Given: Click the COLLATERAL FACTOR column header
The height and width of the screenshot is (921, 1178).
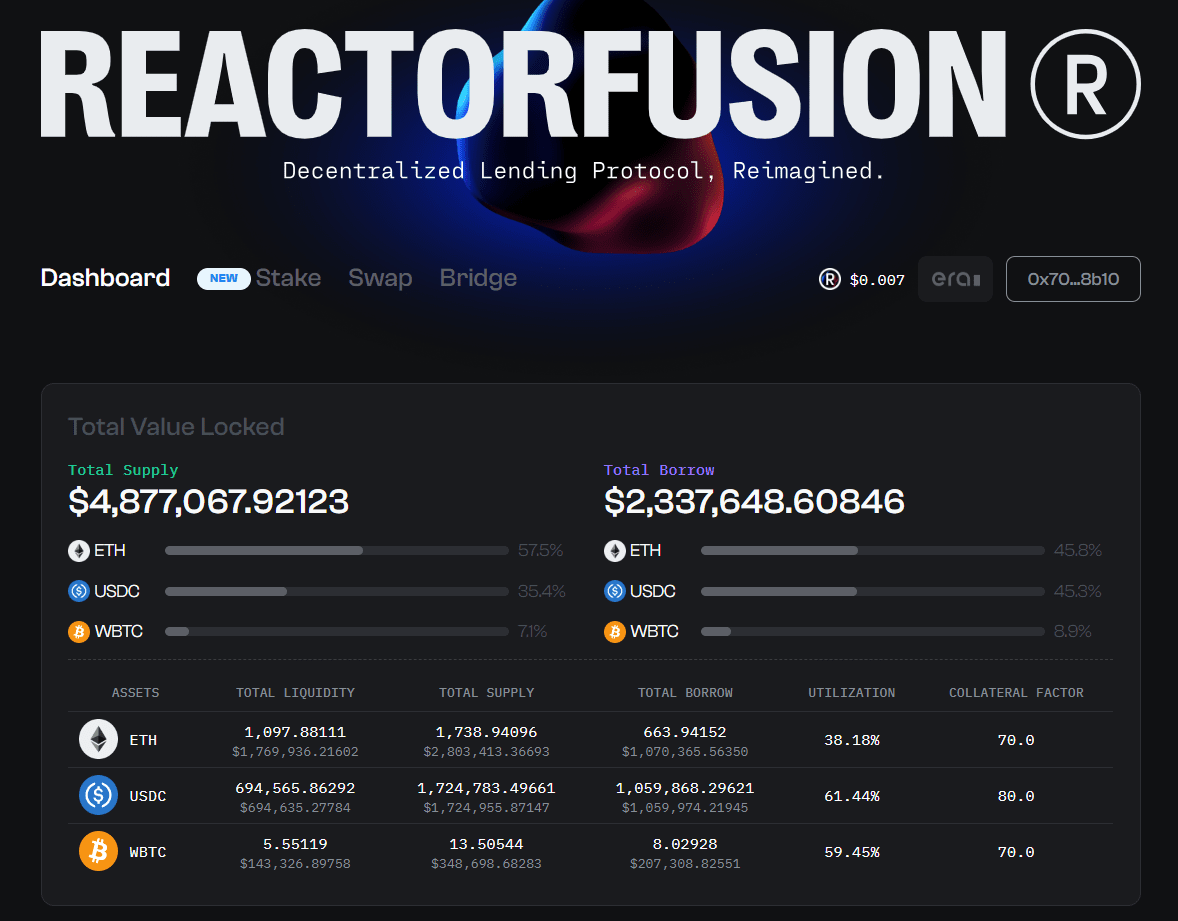Looking at the screenshot, I should pyautogui.click(x=1016, y=693).
